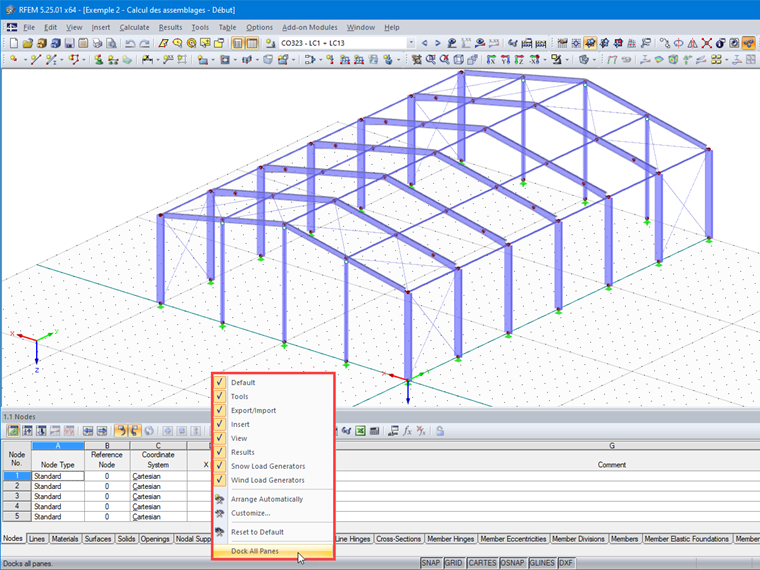Choose Dock All Panes menu entry

tap(273, 551)
